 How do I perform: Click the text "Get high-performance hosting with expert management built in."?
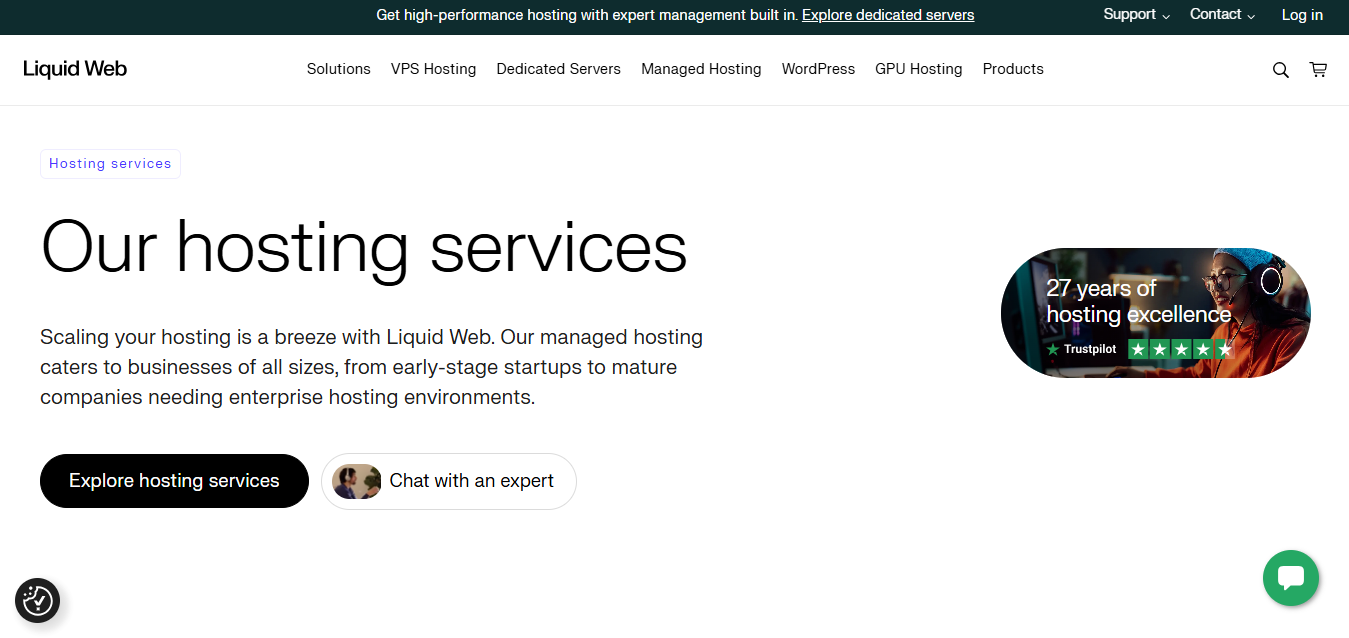tap(587, 15)
